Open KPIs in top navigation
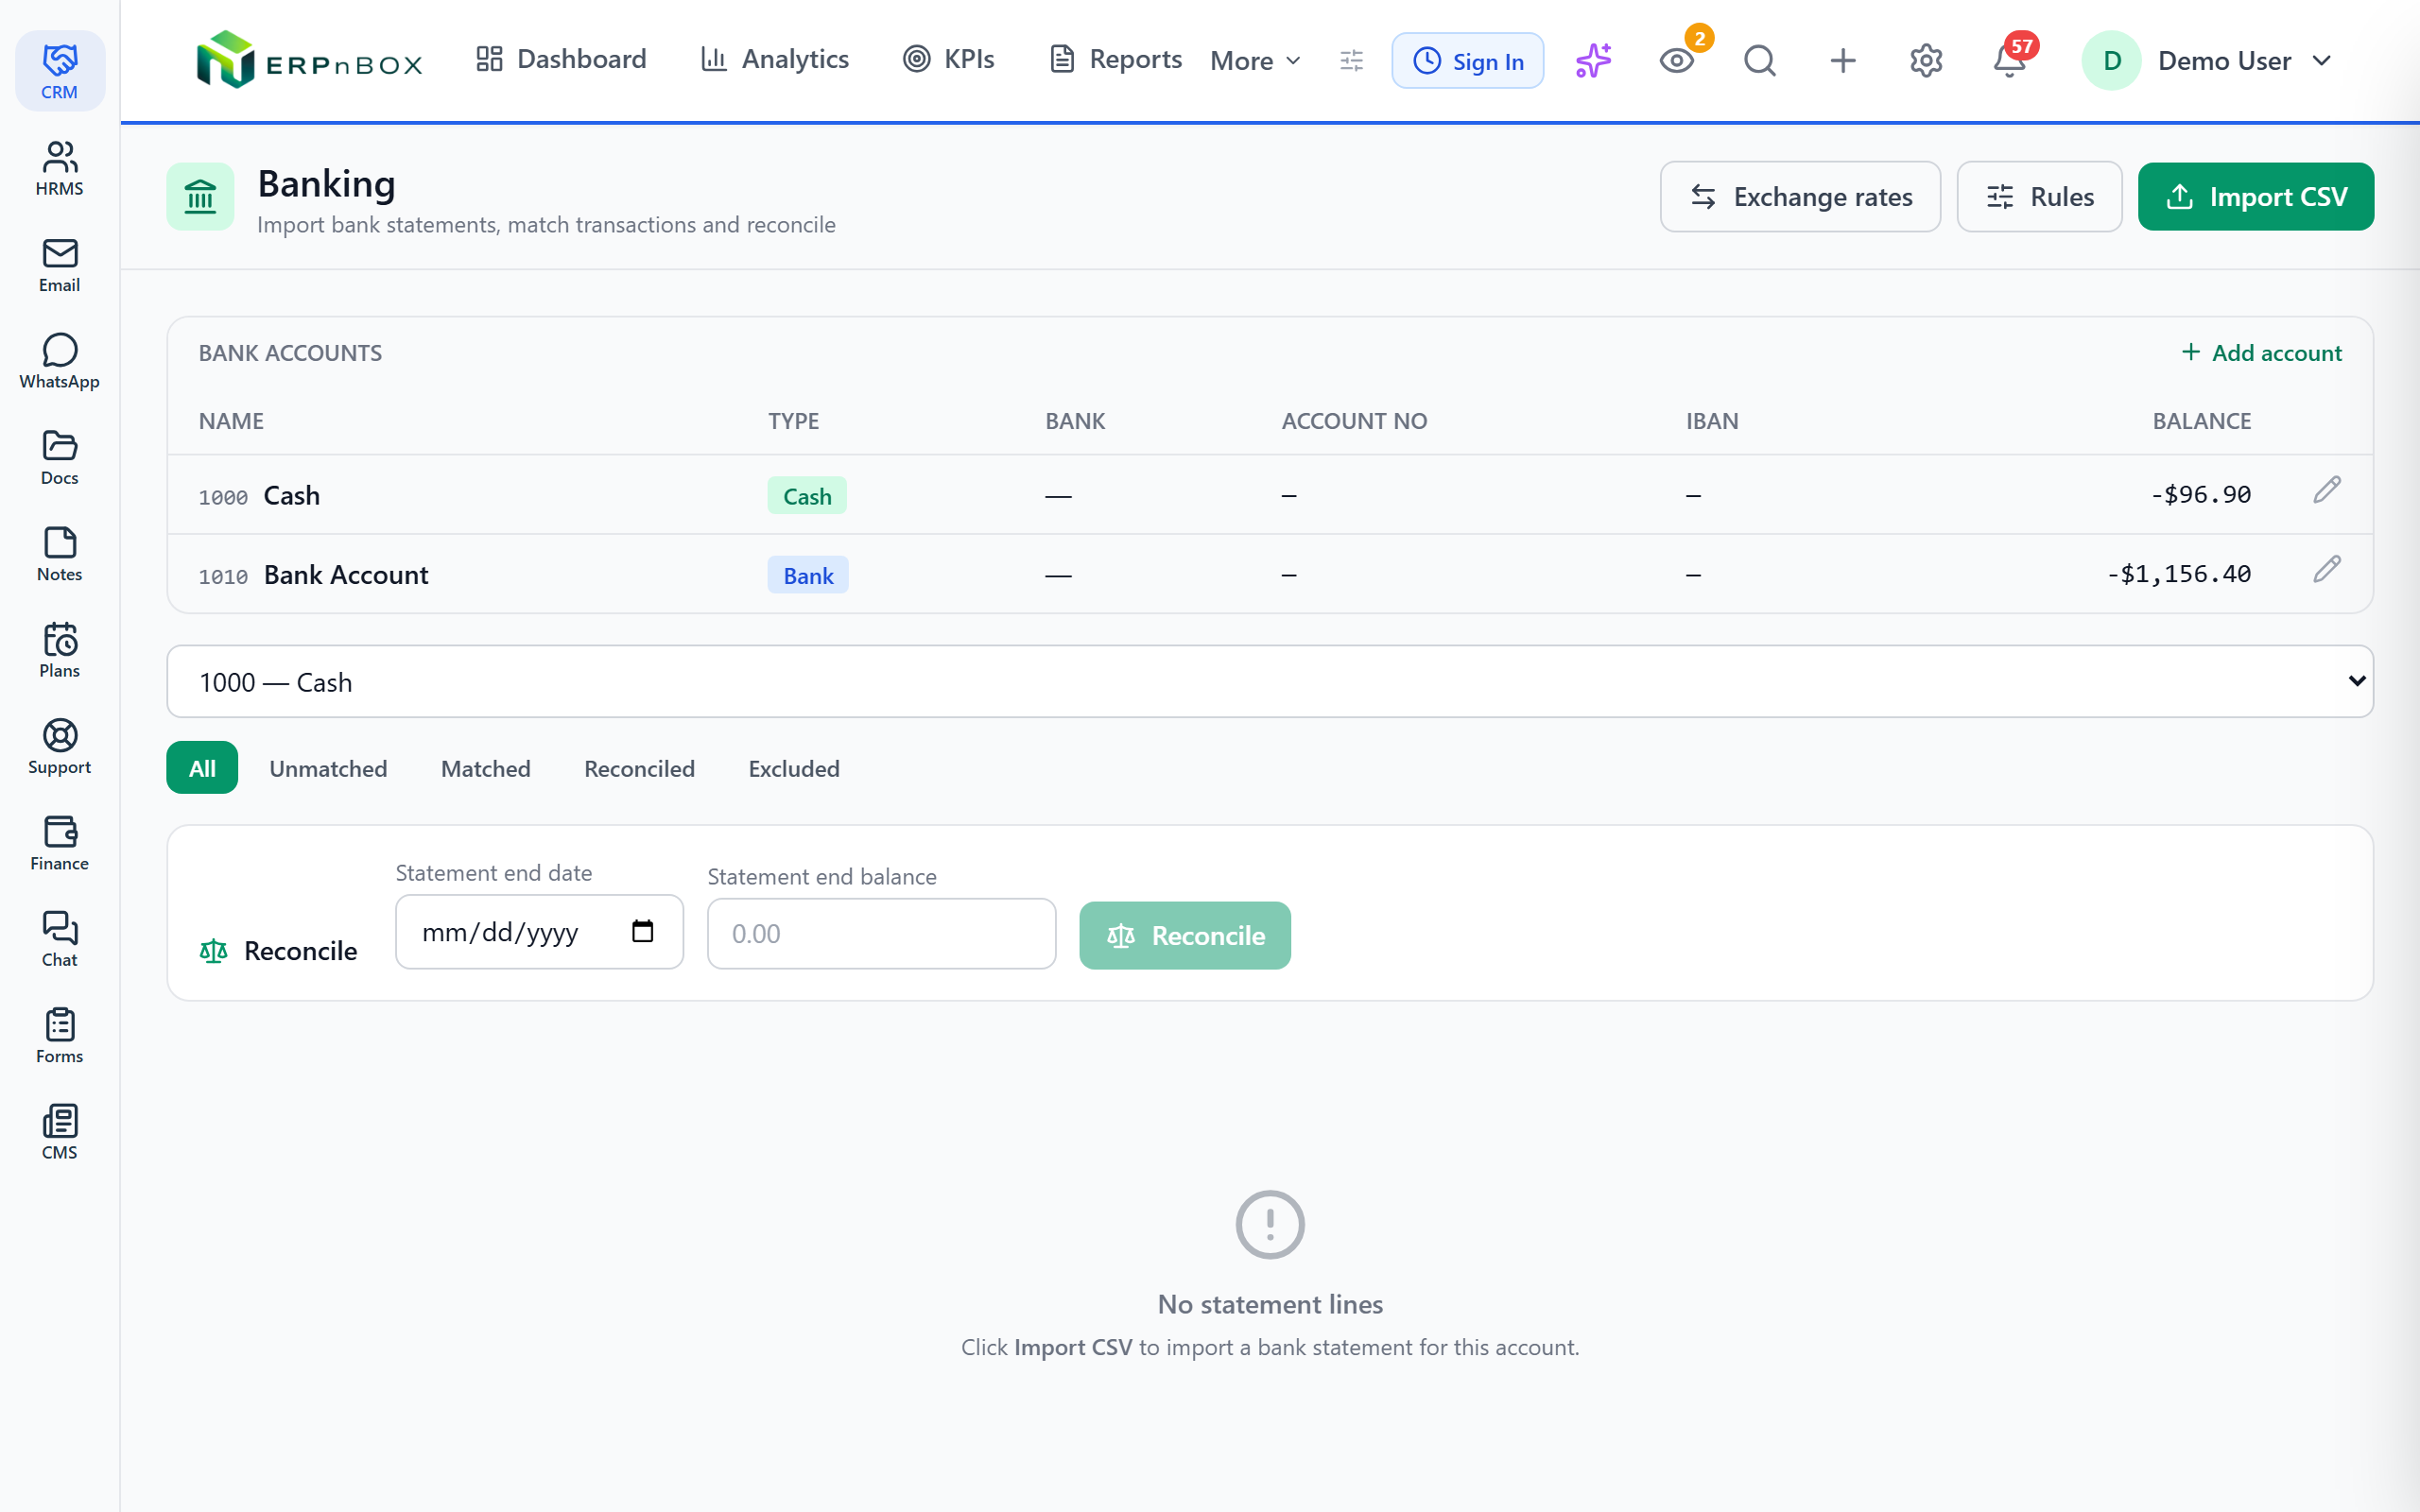The height and width of the screenshot is (1512, 2420). 949,59
